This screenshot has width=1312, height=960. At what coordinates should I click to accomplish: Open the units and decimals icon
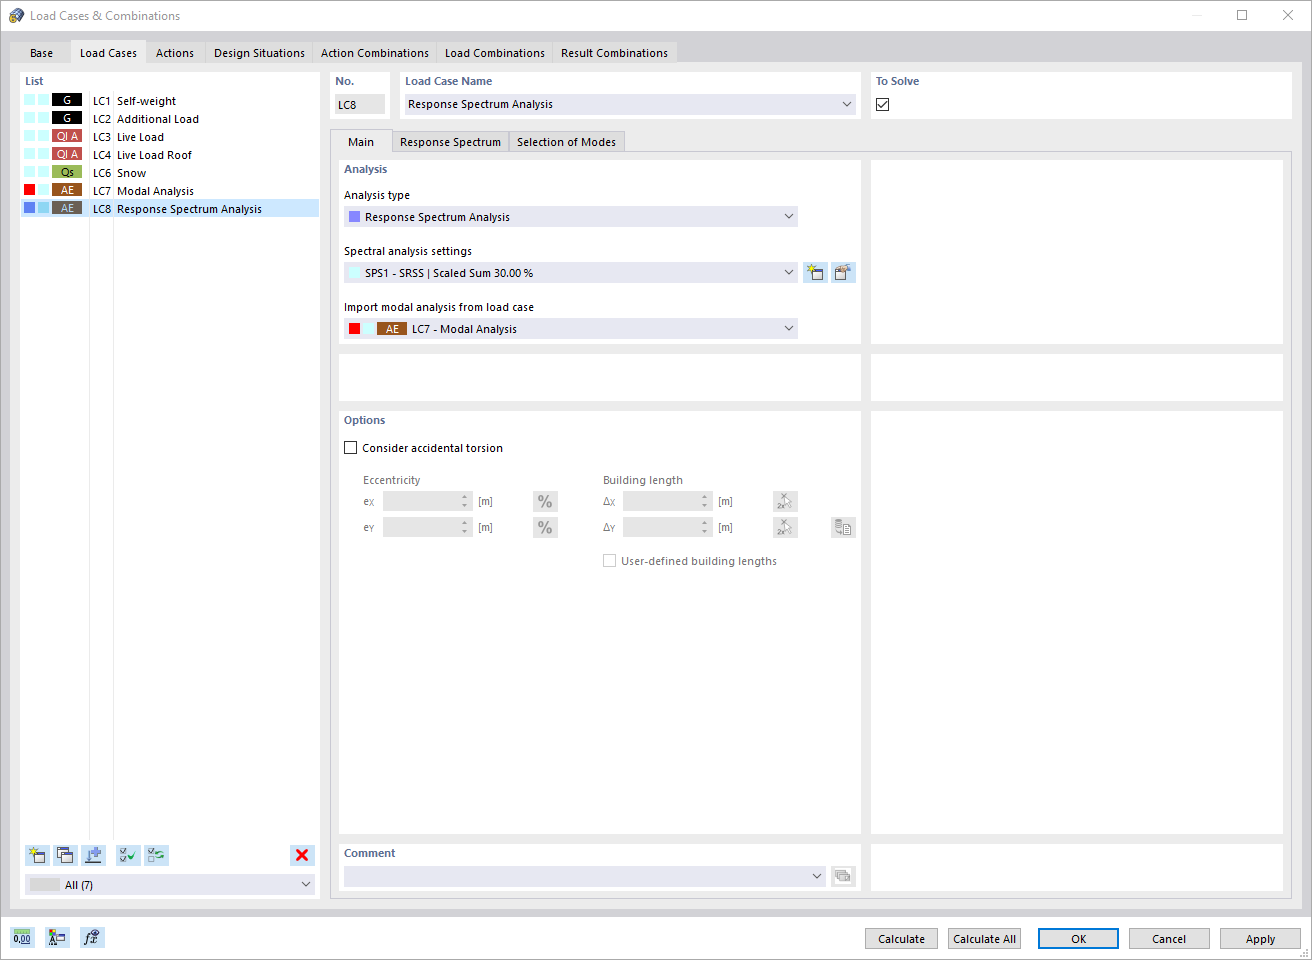click(22, 937)
